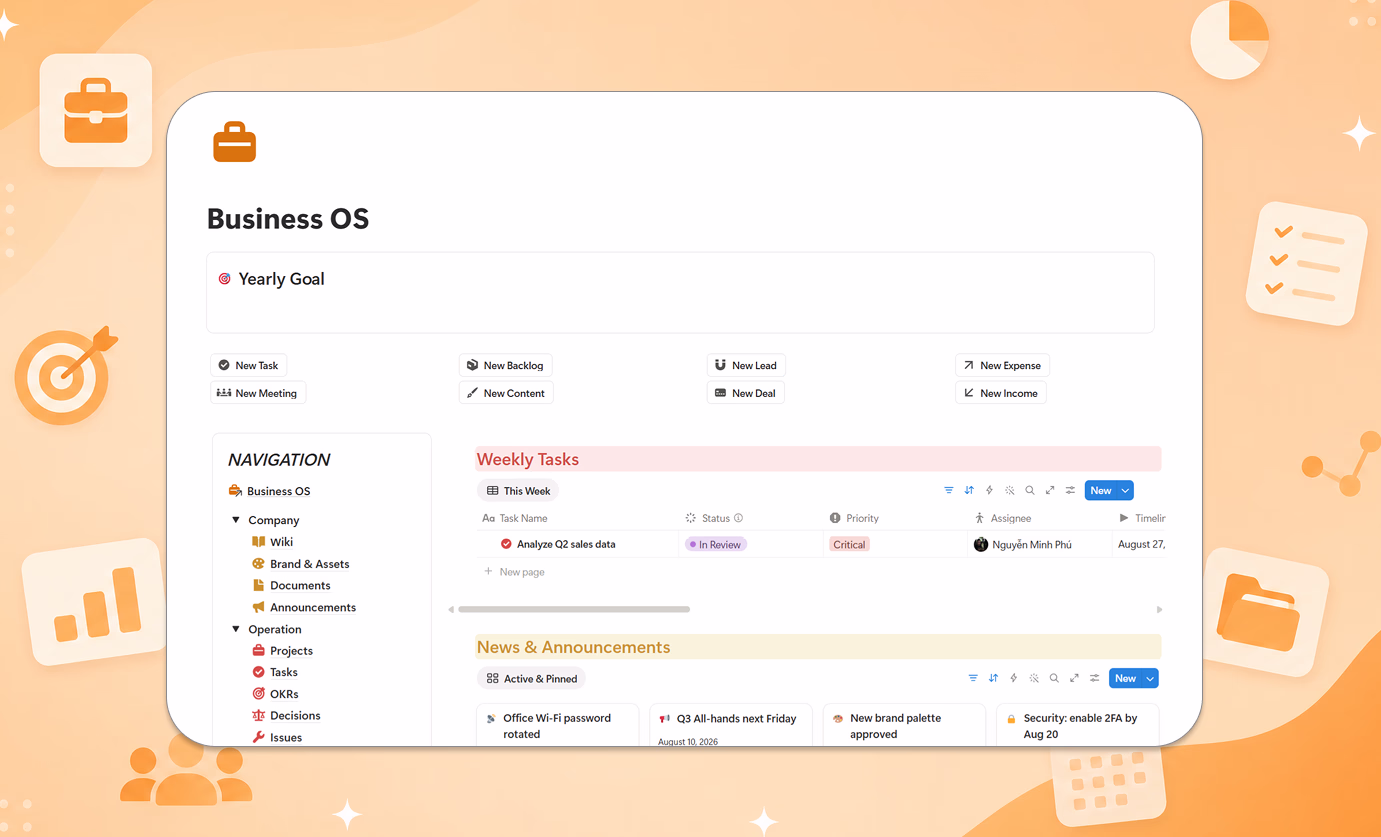
Task: Click the left arrow of the horizontal scrollbar
Action: [451, 609]
